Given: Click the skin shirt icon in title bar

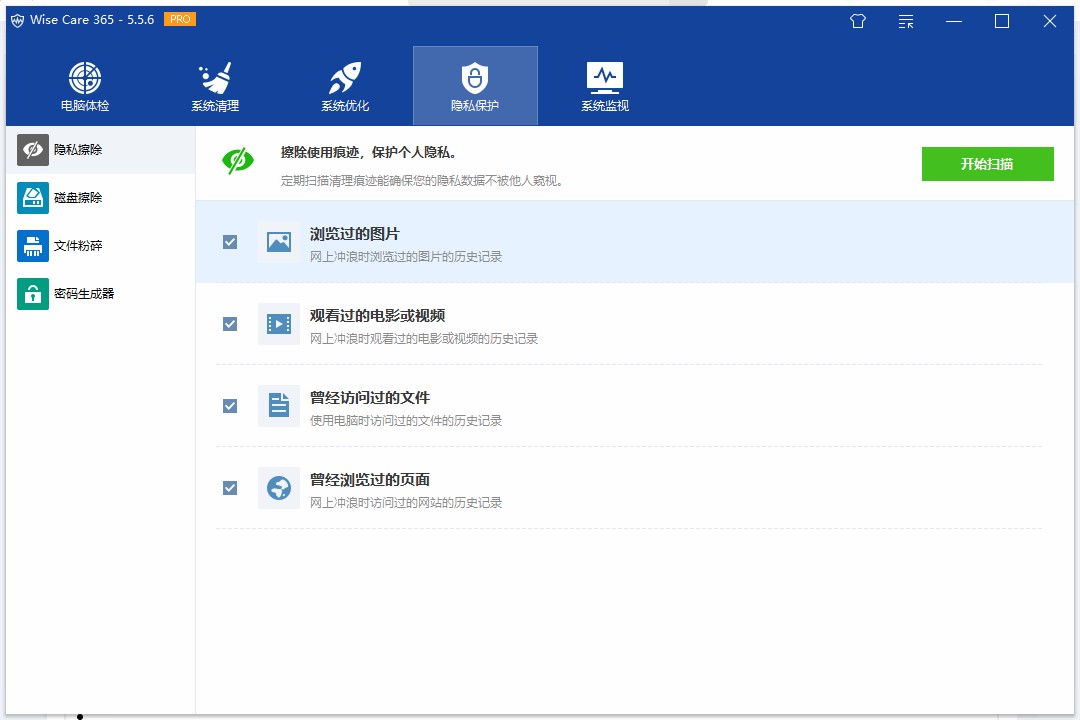Looking at the screenshot, I should (858, 21).
